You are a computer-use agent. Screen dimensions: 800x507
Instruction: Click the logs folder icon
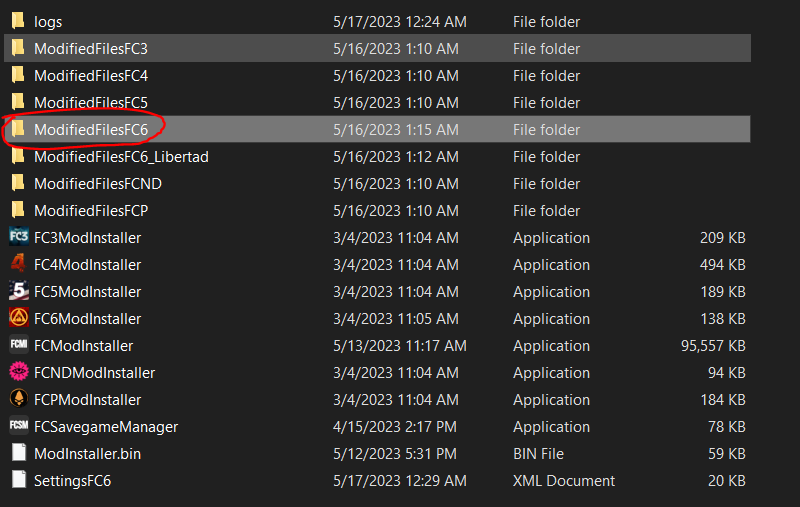point(18,21)
